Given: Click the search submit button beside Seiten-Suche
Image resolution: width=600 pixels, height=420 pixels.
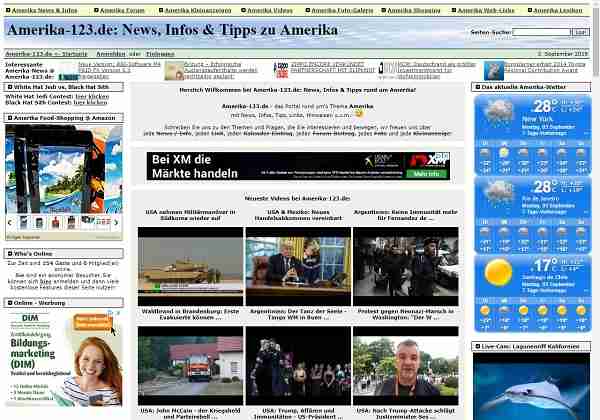Looking at the screenshot, I should tap(580, 33).
